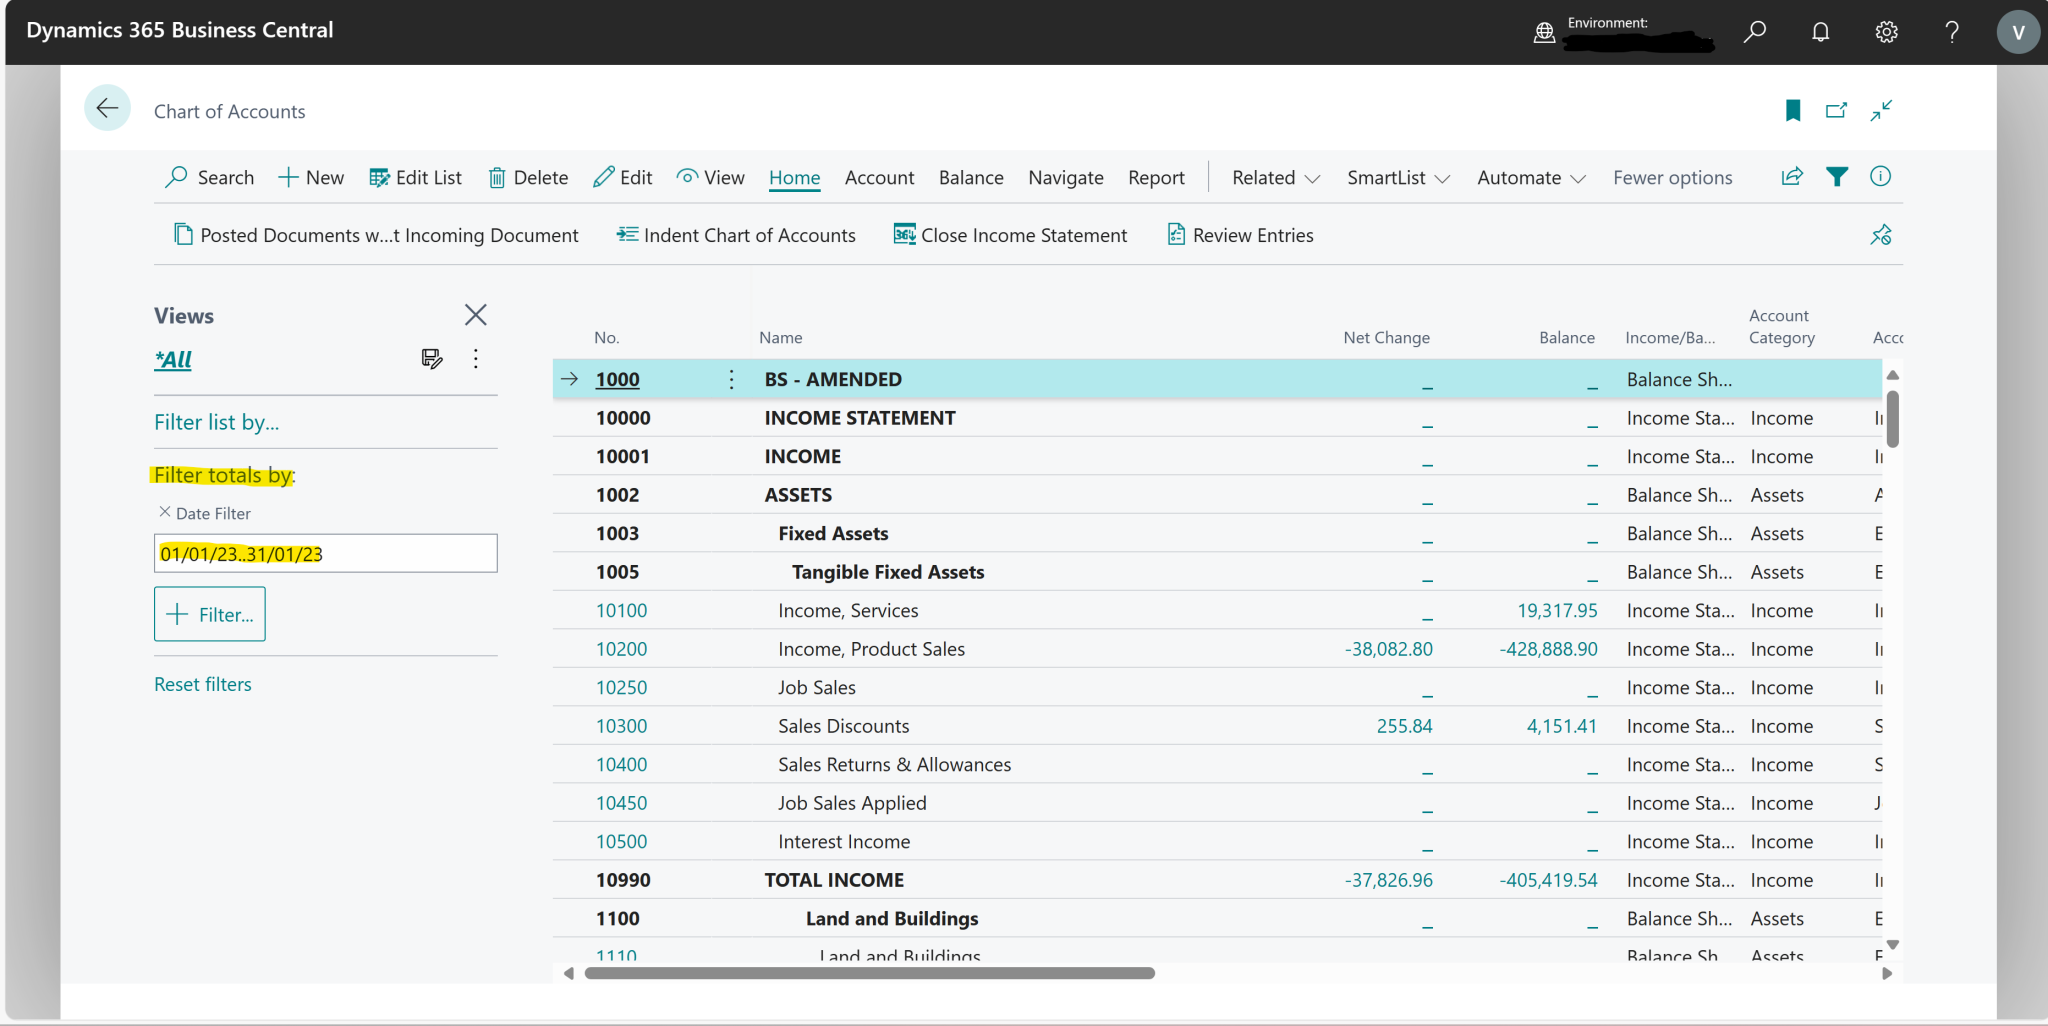This screenshot has width=2048, height=1026.
Task: Click the pin action bar icon
Action: [1881, 235]
